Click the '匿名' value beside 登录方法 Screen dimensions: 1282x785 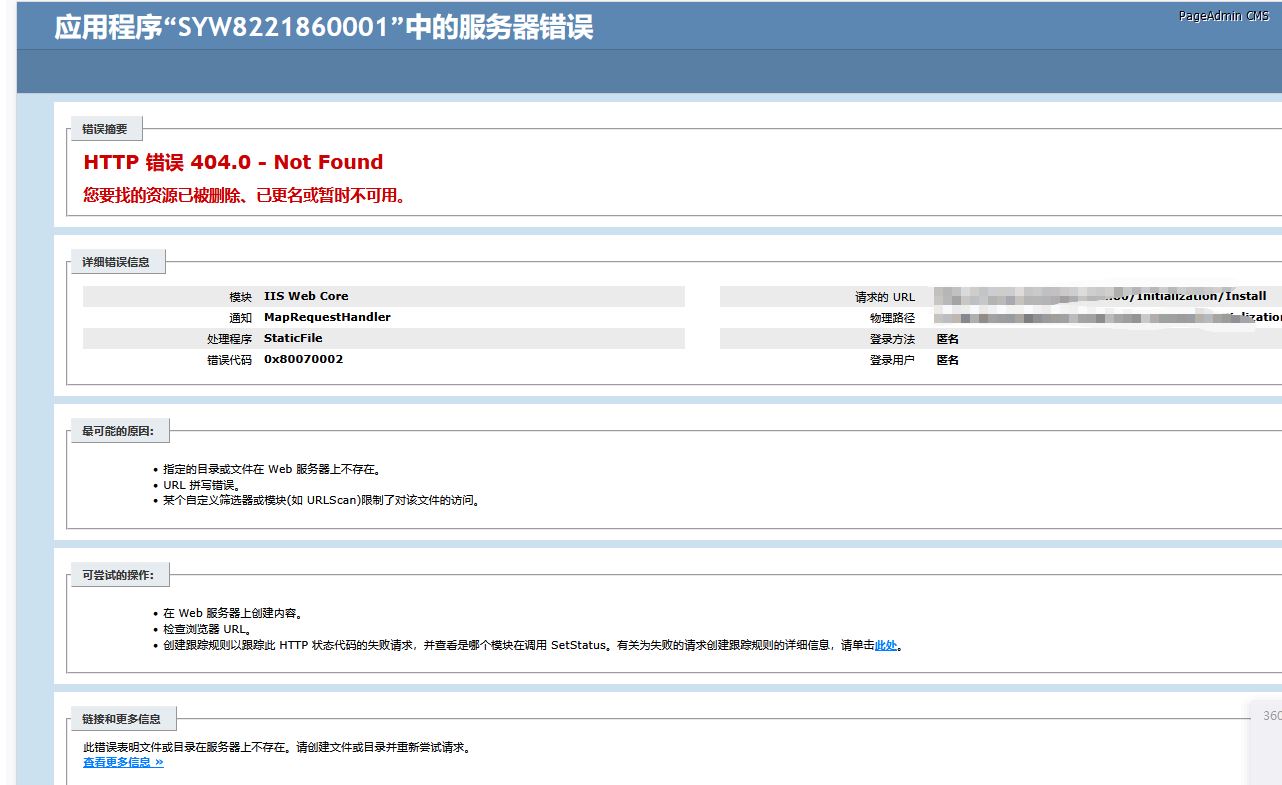pyautogui.click(x=947, y=340)
